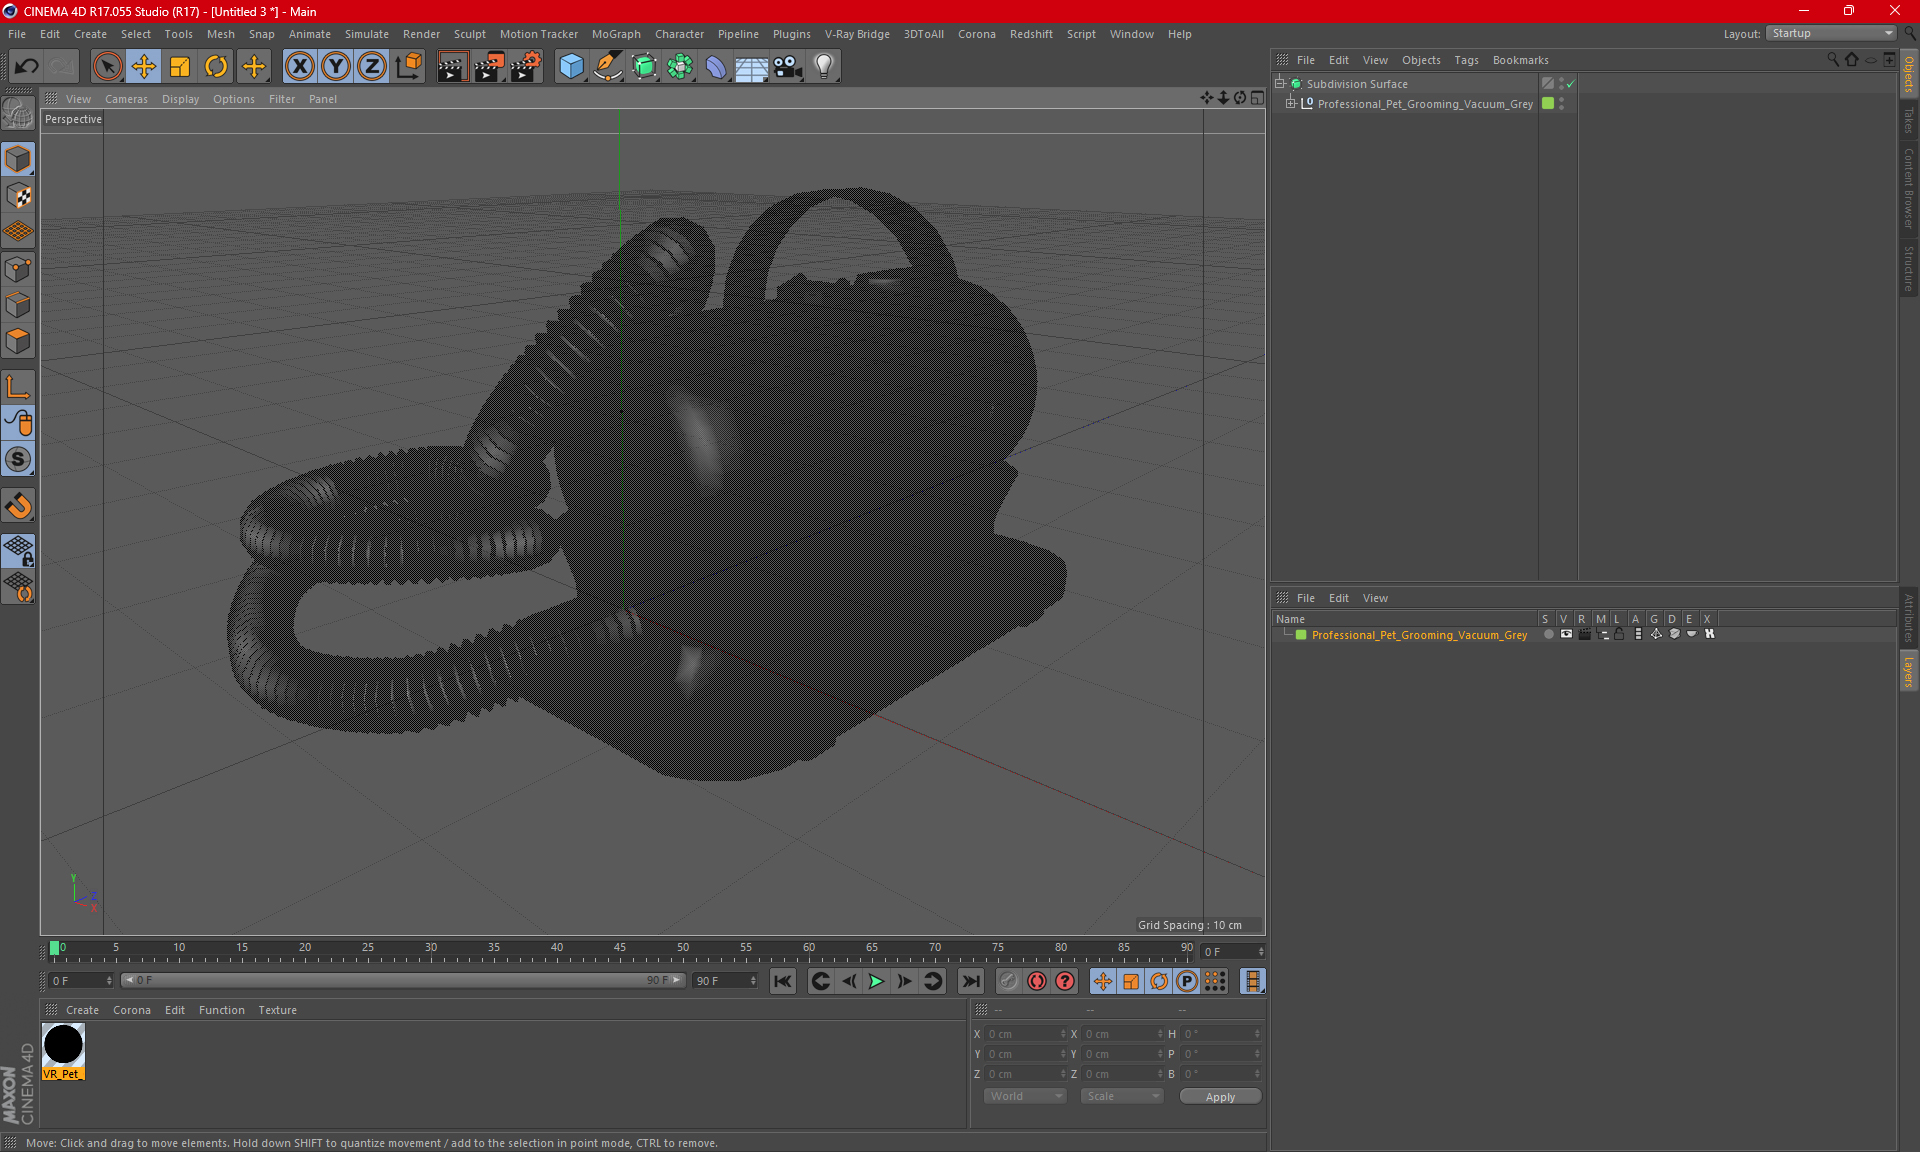Open the Scale mode dropdown

coord(1122,1096)
